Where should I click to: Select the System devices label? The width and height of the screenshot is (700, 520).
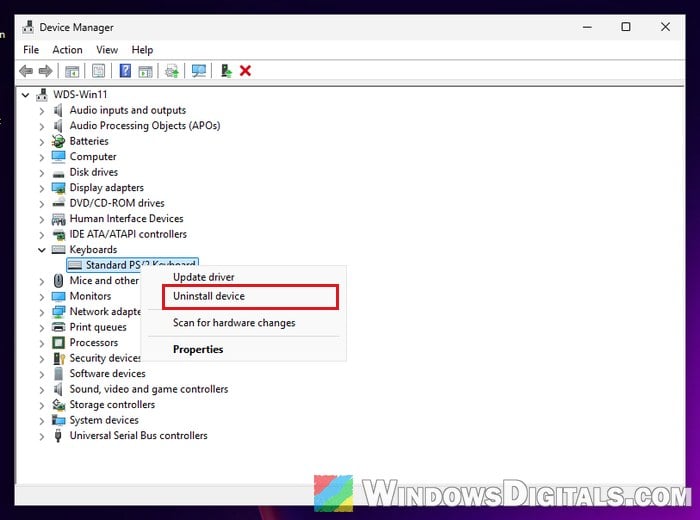104,420
